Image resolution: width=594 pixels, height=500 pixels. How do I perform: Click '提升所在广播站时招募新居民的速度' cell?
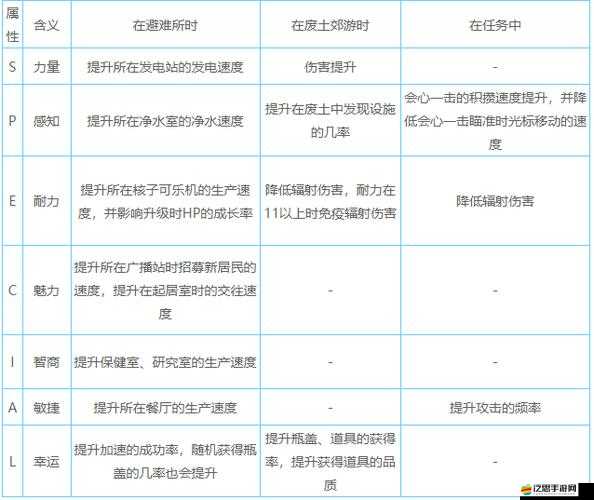click(x=165, y=290)
